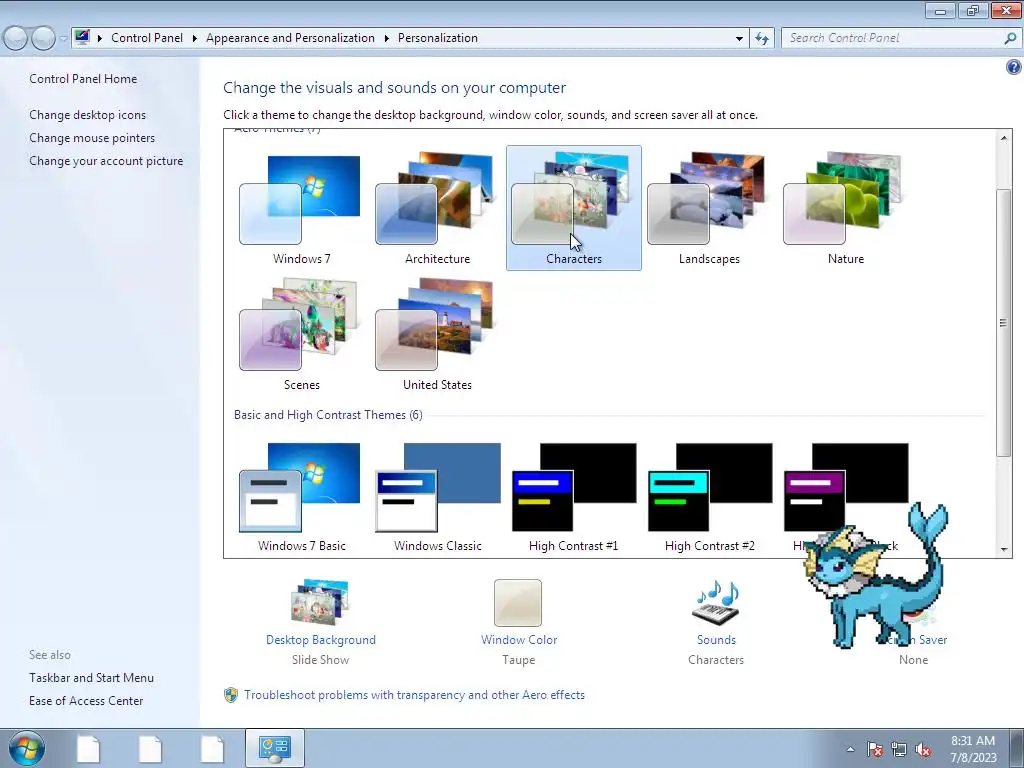The height and width of the screenshot is (768, 1024).
Task: Select the Windows Classic theme
Action: [437, 498]
